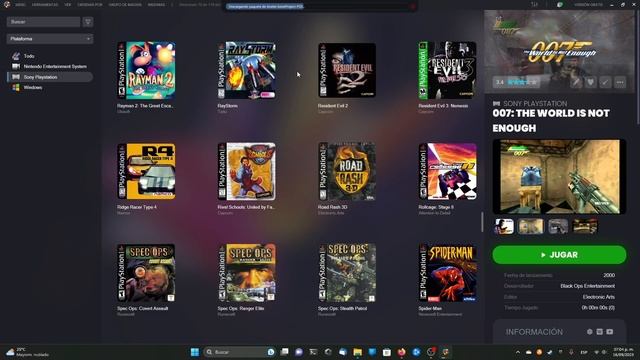Click the YouTube icon in Información header
Image resolution: width=640 pixels, height=360 pixels.
(x=609, y=332)
